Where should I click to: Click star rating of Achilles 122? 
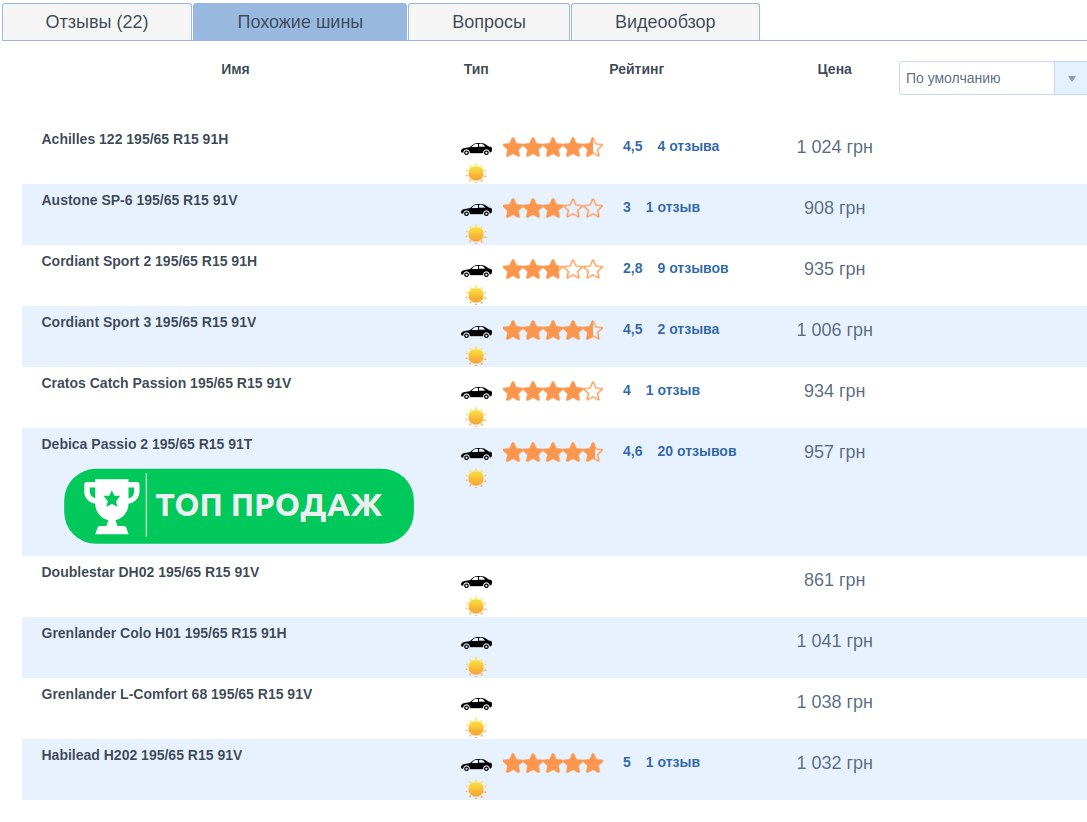[553, 147]
